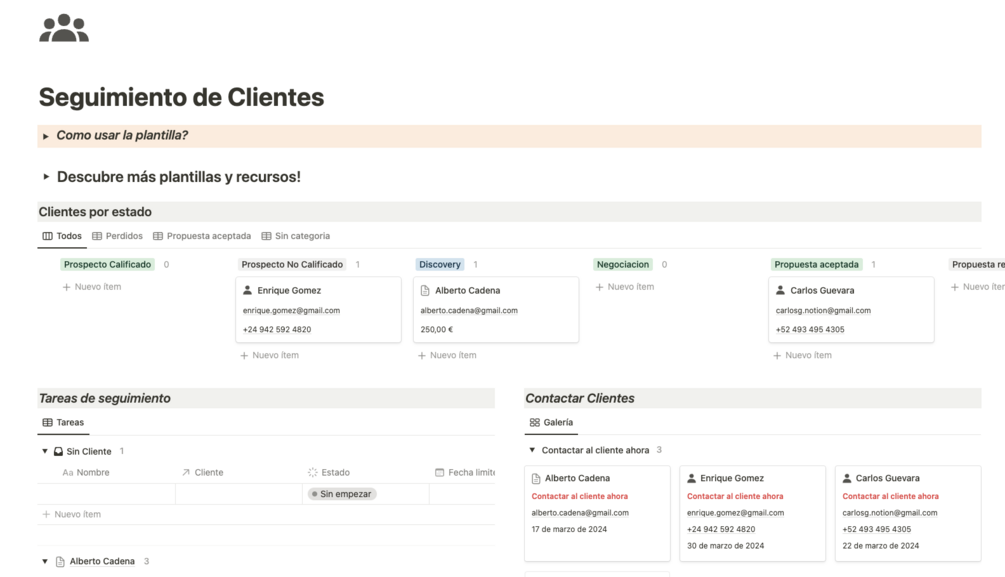
Task: Open Carlos Guevara card in board
Action: tap(851, 310)
